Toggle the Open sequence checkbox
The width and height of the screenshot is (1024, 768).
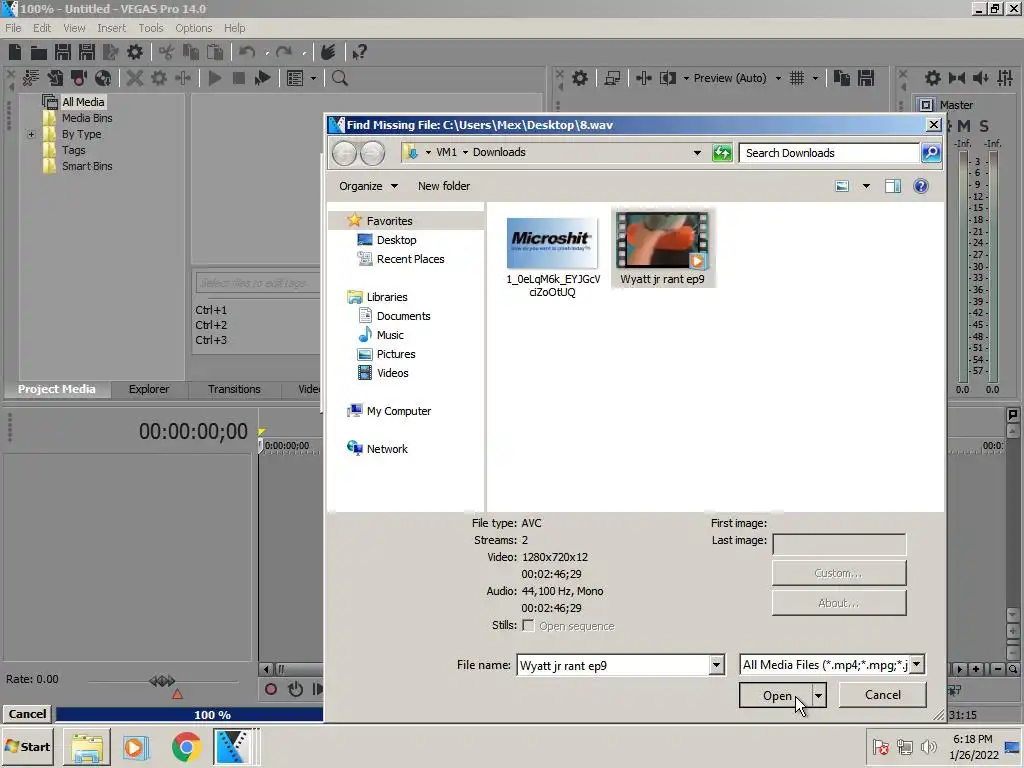(x=528, y=626)
